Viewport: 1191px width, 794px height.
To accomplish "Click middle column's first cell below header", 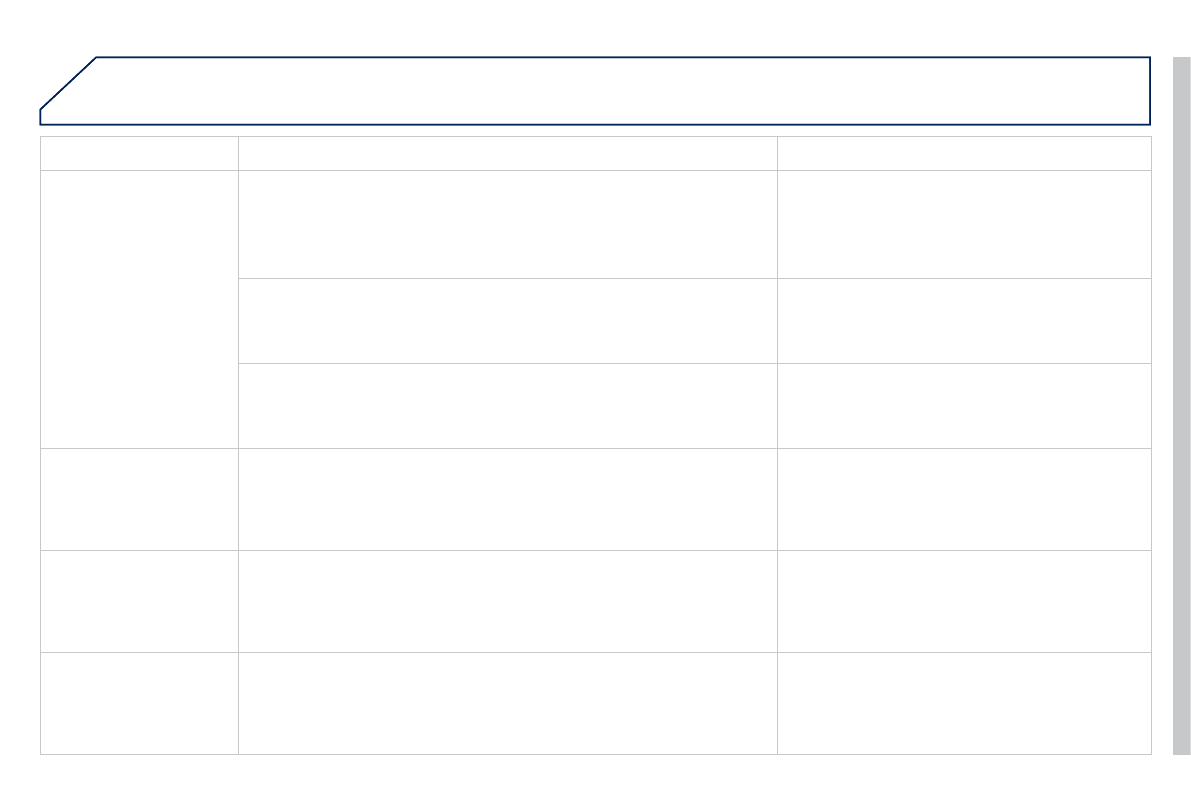I will pos(507,224).
